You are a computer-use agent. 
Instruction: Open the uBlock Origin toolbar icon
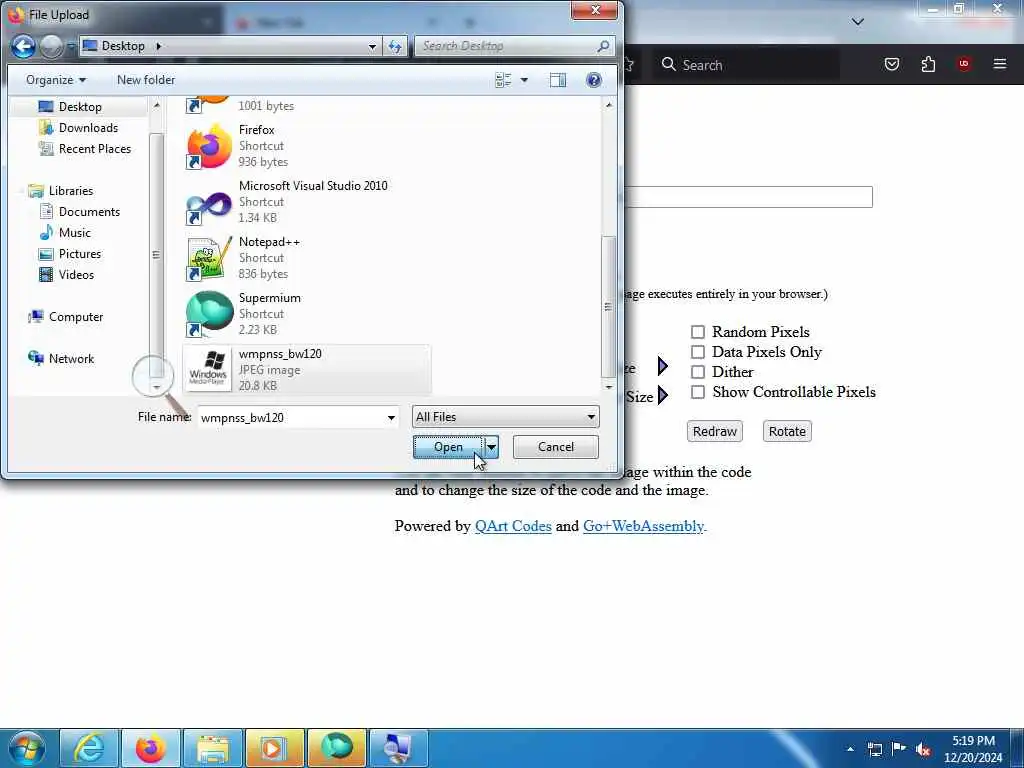coord(963,64)
